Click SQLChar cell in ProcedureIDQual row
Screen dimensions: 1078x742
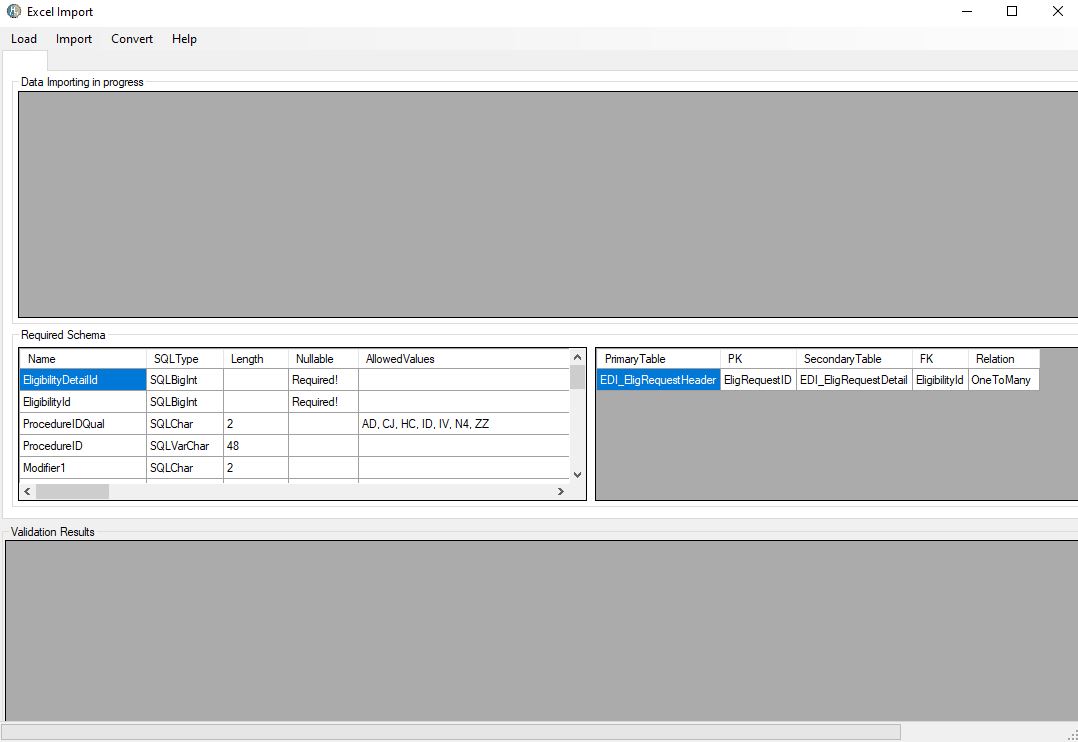click(x=185, y=424)
